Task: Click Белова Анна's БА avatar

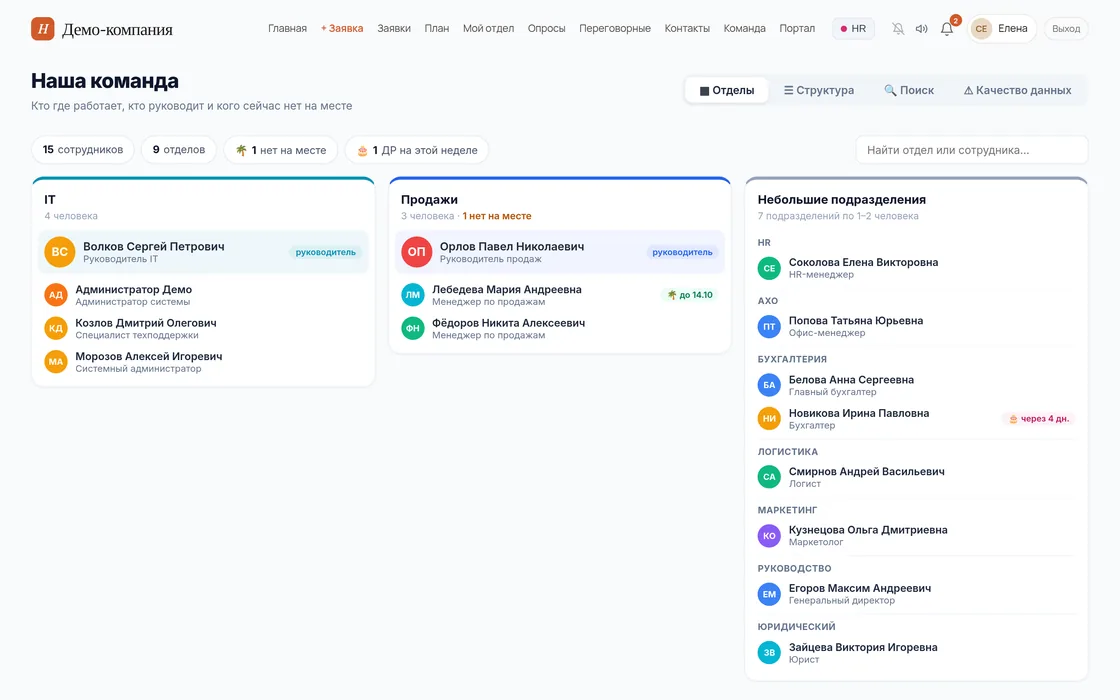Action: (769, 385)
